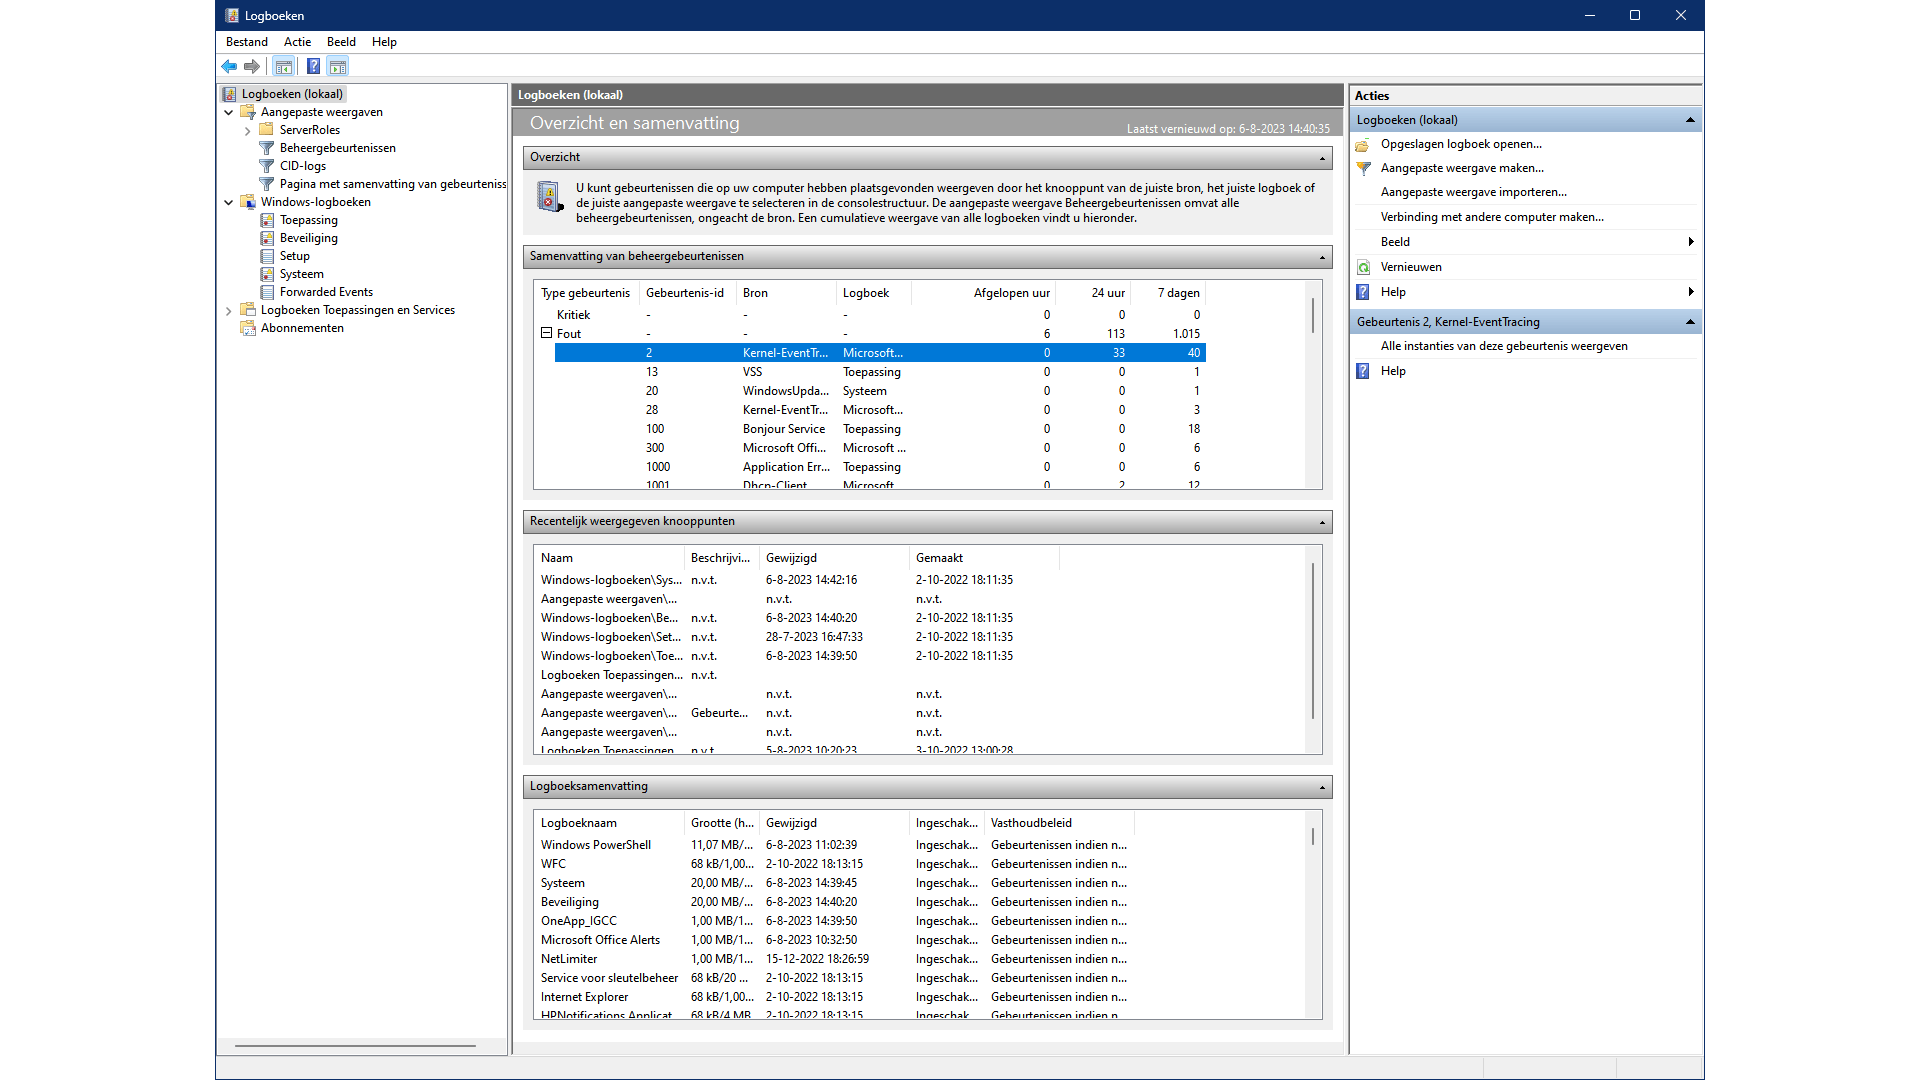The height and width of the screenshot is (1080, 1920).
Task: Collapse the Fout event type row
Action: coord(547,333)
